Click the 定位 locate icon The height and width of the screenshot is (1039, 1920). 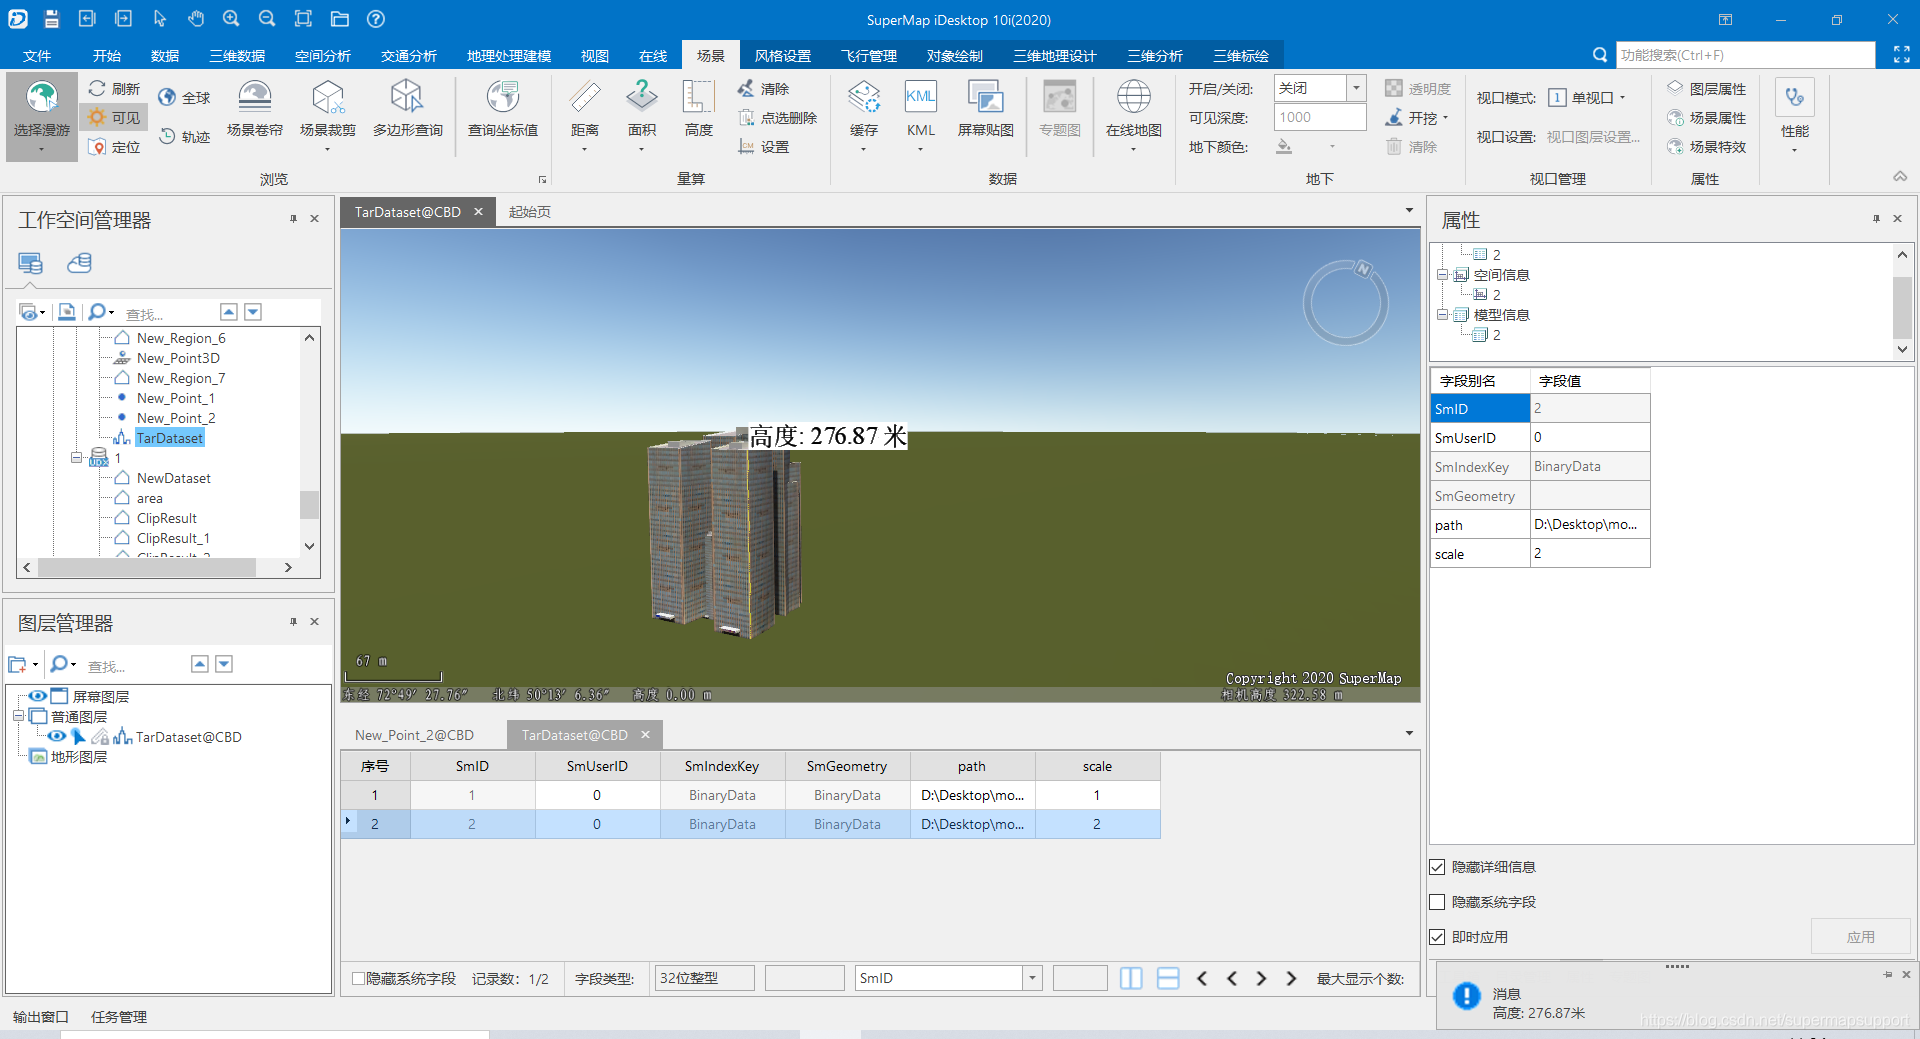(x=97, y=147)
